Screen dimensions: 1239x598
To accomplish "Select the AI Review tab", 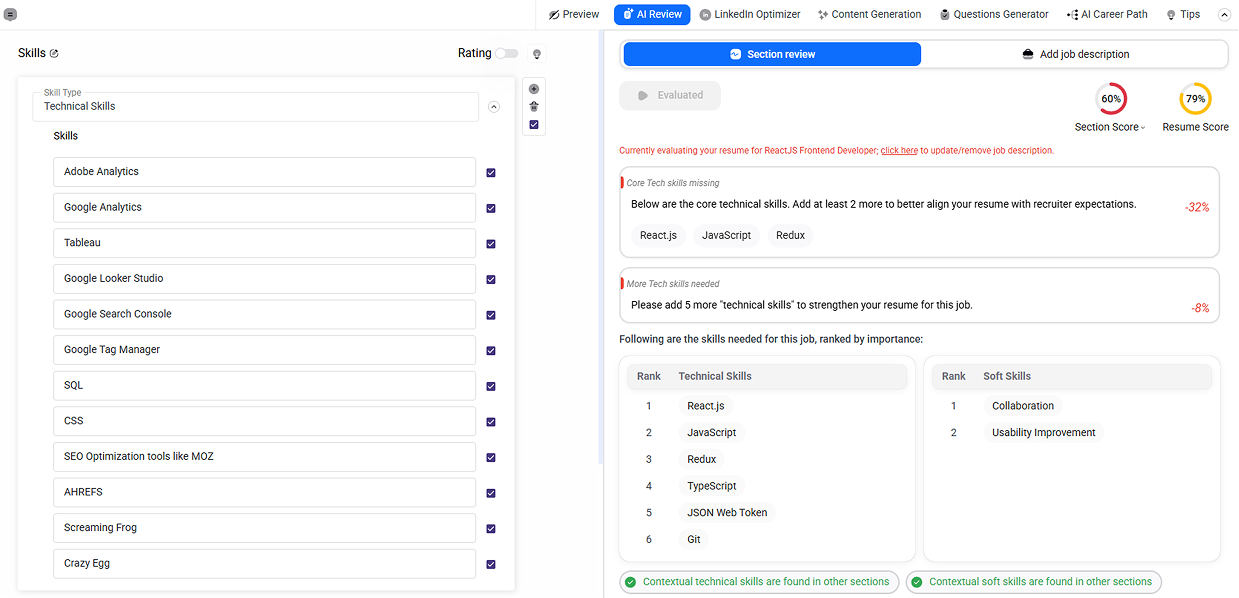I will pyautogui.click(x=652, y=14).
